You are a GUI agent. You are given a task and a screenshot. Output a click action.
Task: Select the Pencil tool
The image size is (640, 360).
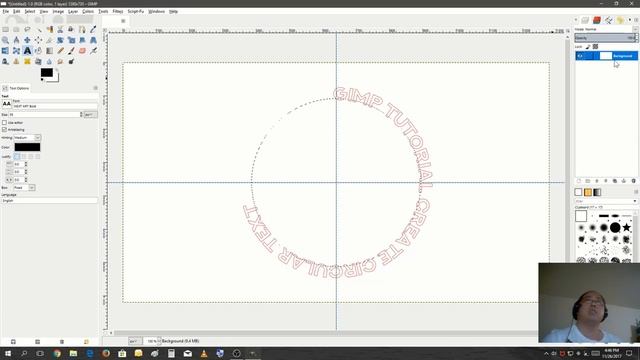60,51
